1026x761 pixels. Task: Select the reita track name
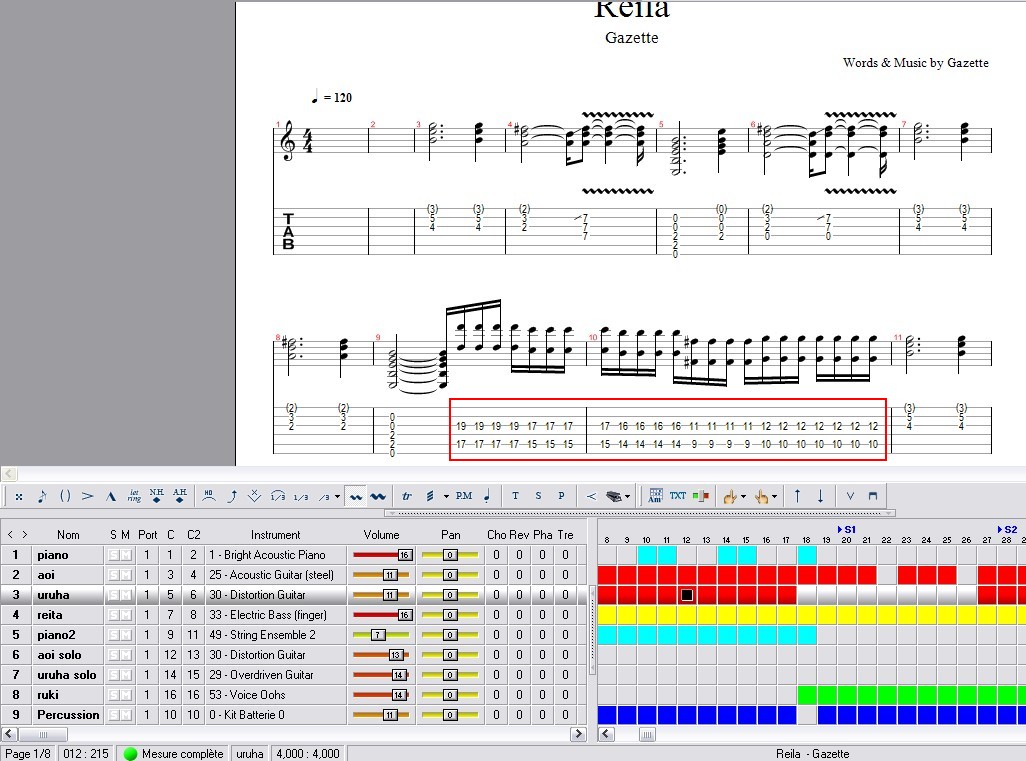coord(50,615)
